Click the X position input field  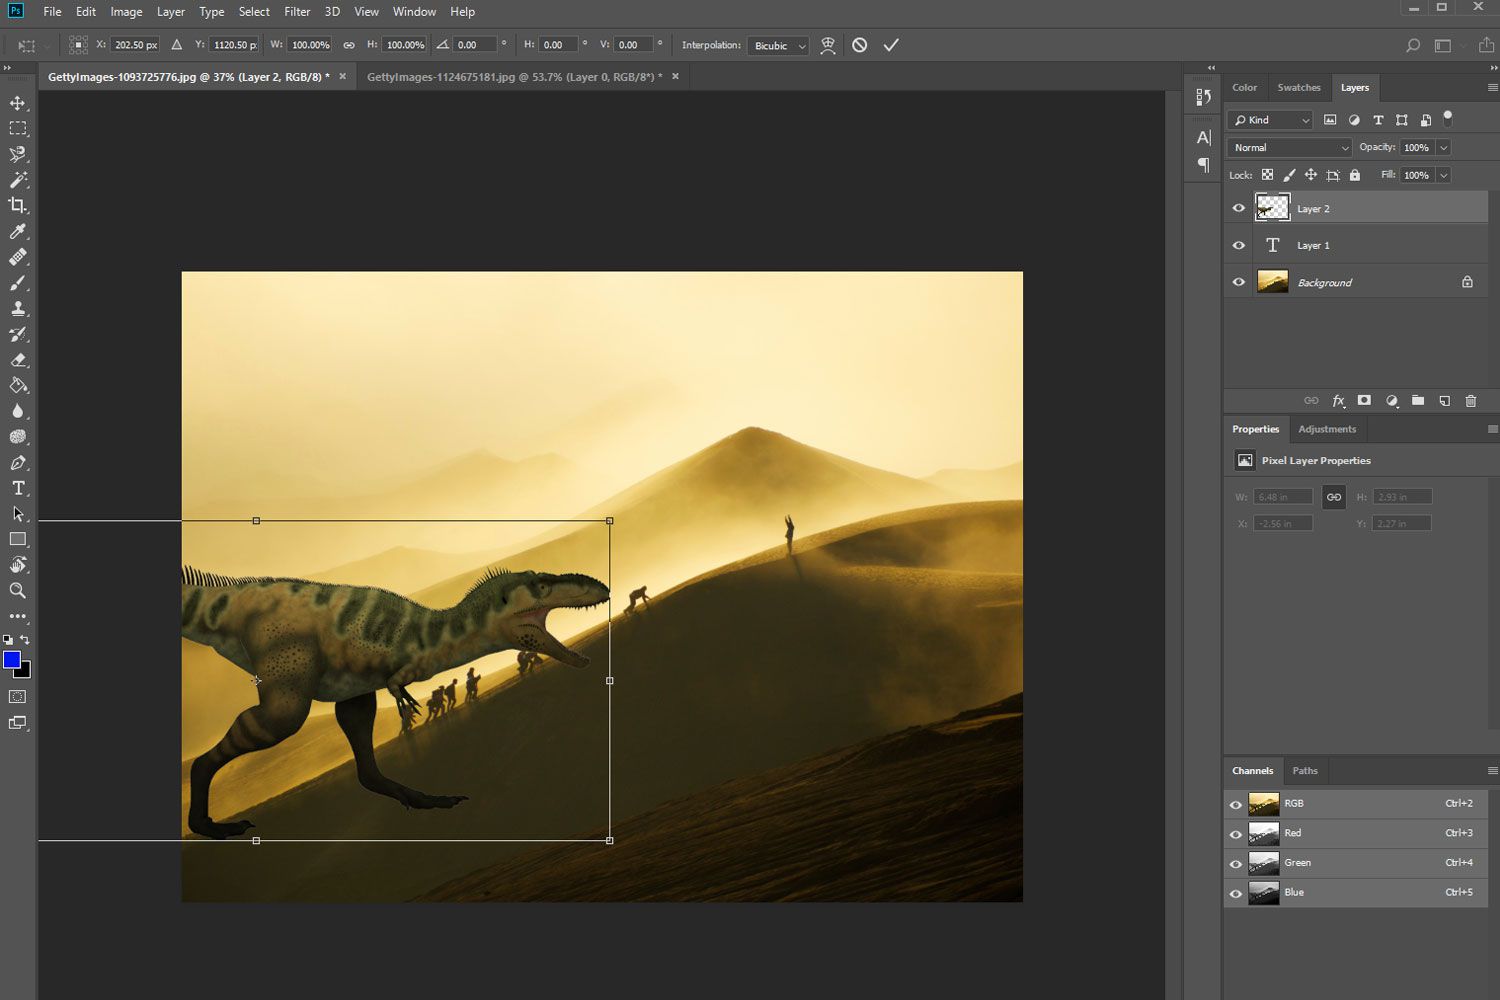pos(135,45)
